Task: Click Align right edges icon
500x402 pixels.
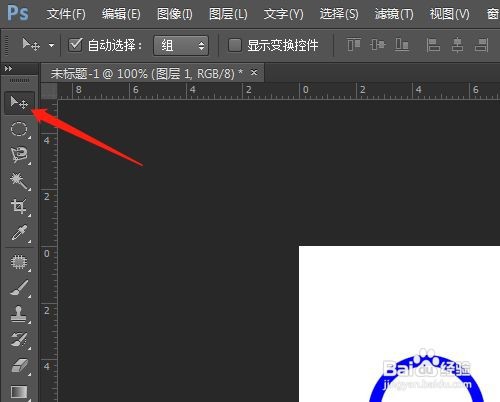Action: point(482,45)
